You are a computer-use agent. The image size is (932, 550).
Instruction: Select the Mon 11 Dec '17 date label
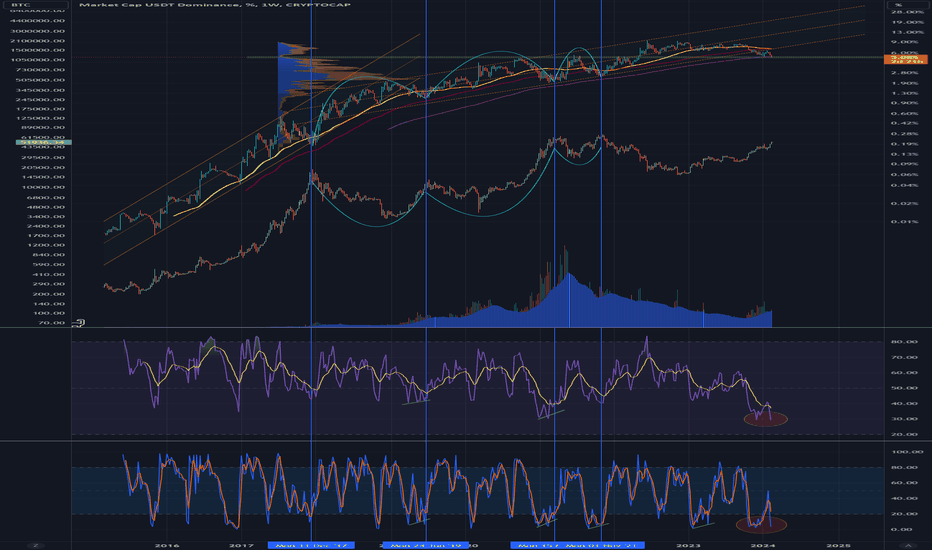[311, 545]
